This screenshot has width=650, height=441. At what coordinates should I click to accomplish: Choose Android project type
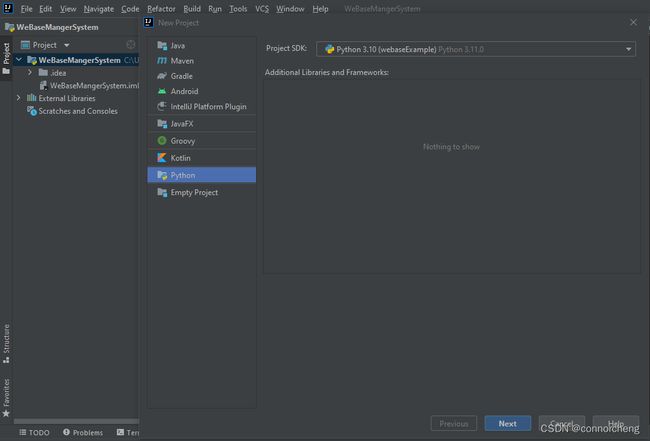pos(201,91)
